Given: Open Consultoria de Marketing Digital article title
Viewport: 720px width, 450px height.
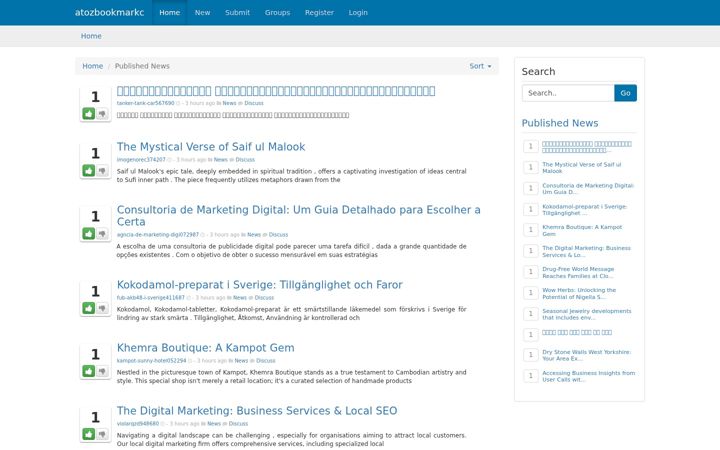Looking at the screenshot, I should click(298, 216).
